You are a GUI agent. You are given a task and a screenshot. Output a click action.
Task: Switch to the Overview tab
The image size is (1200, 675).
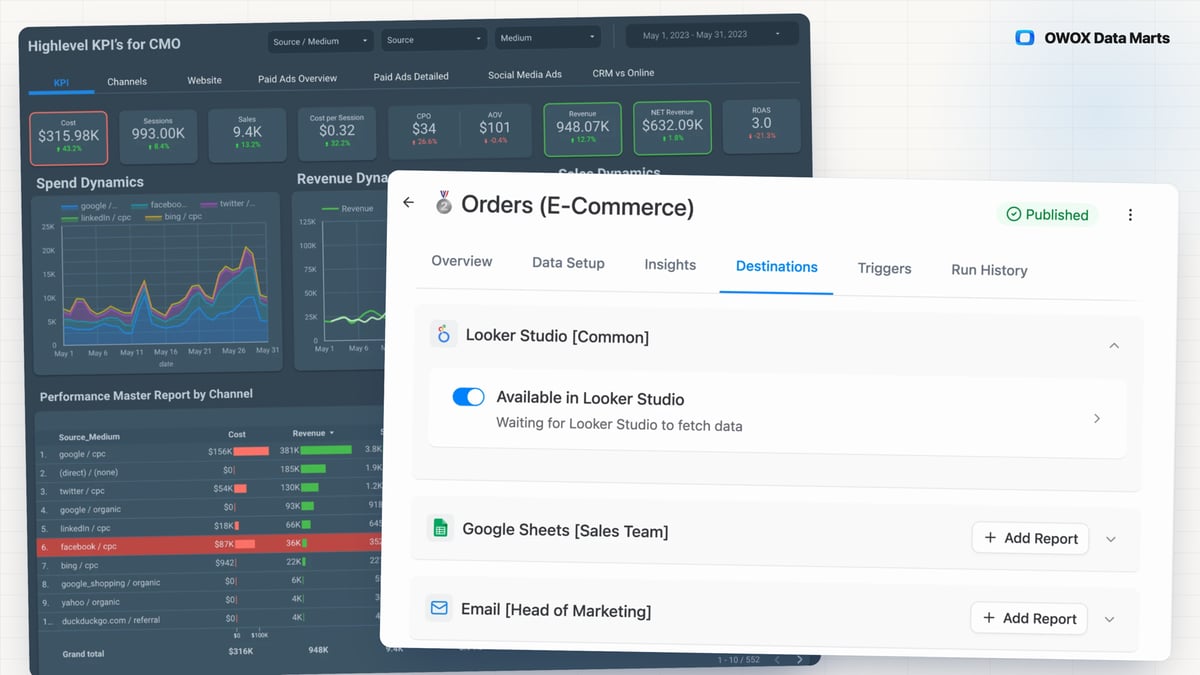(462, 261)
